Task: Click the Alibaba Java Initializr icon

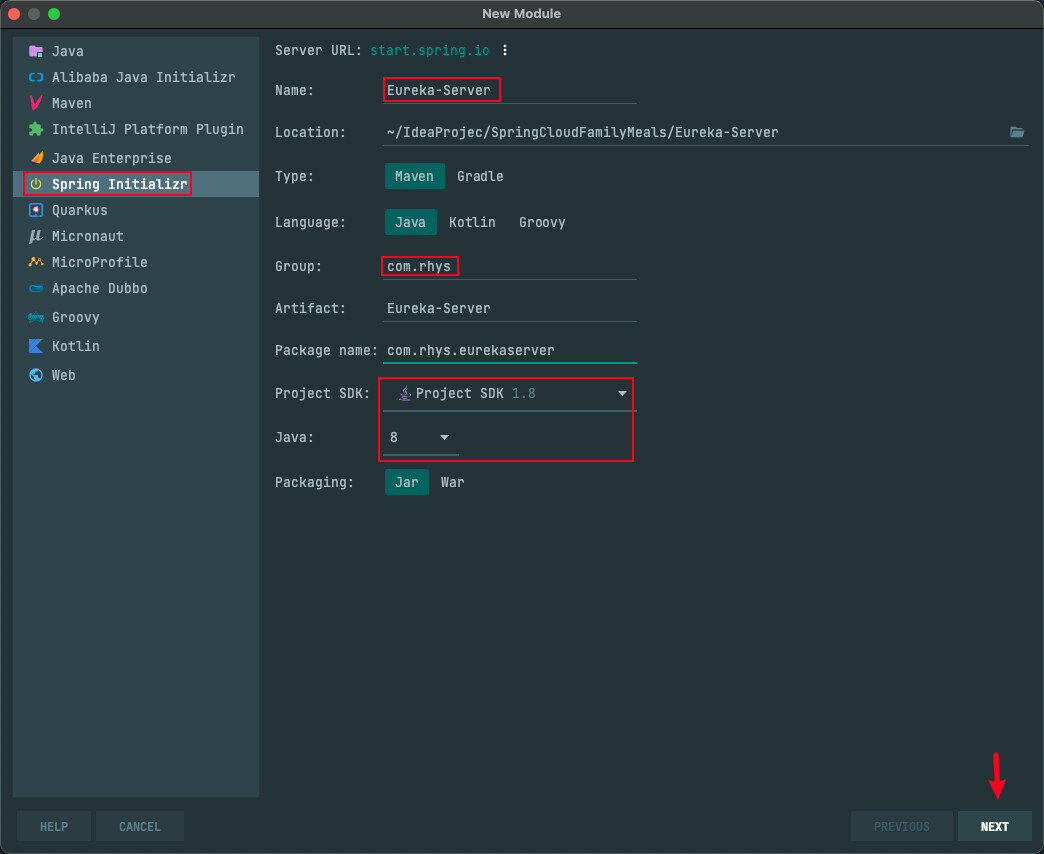Action: (x=36, y=77)
